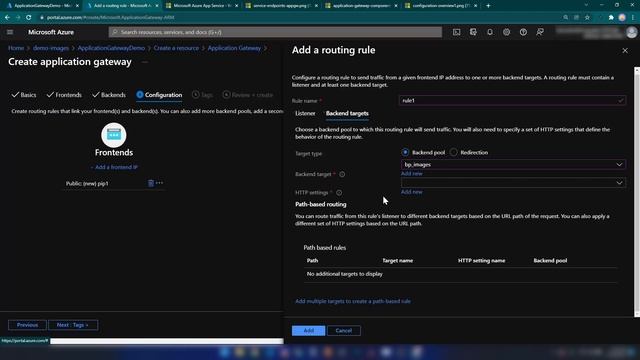Switch to the Microsoft Azure App Service browser tab

coord(202,6)
